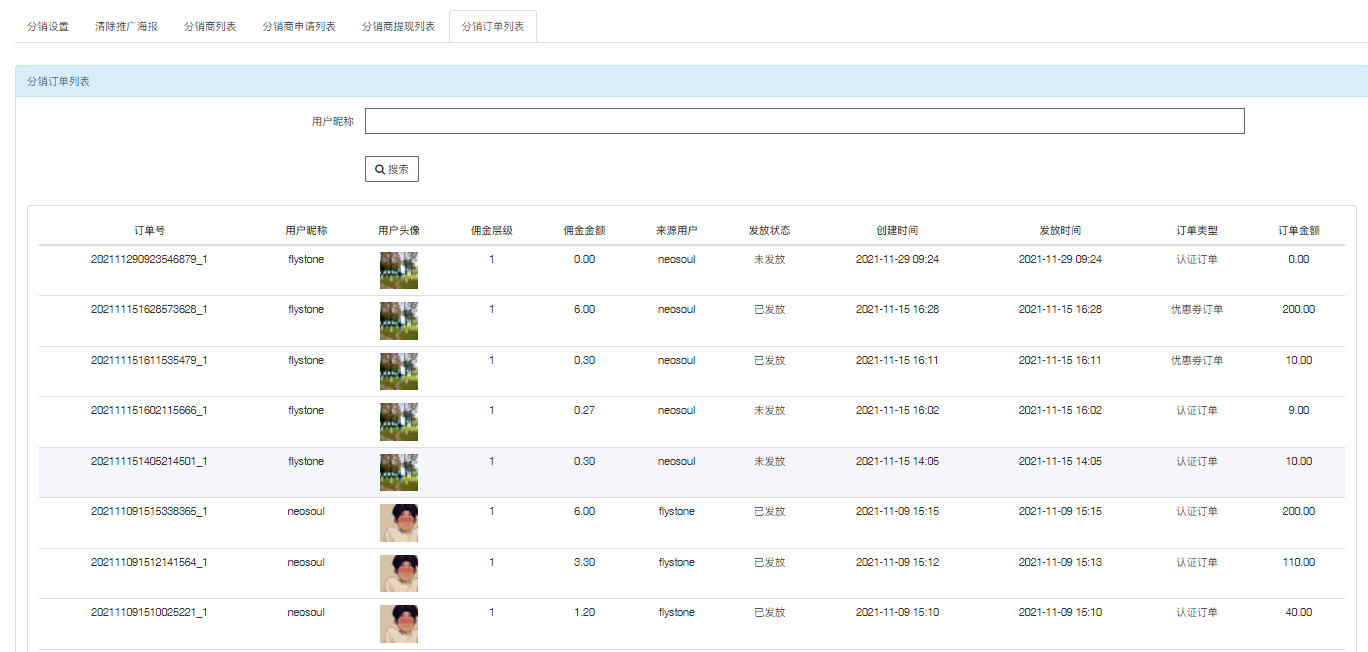Open avatar thumbnail for order 202111151405214501_1

click(399, 472)
